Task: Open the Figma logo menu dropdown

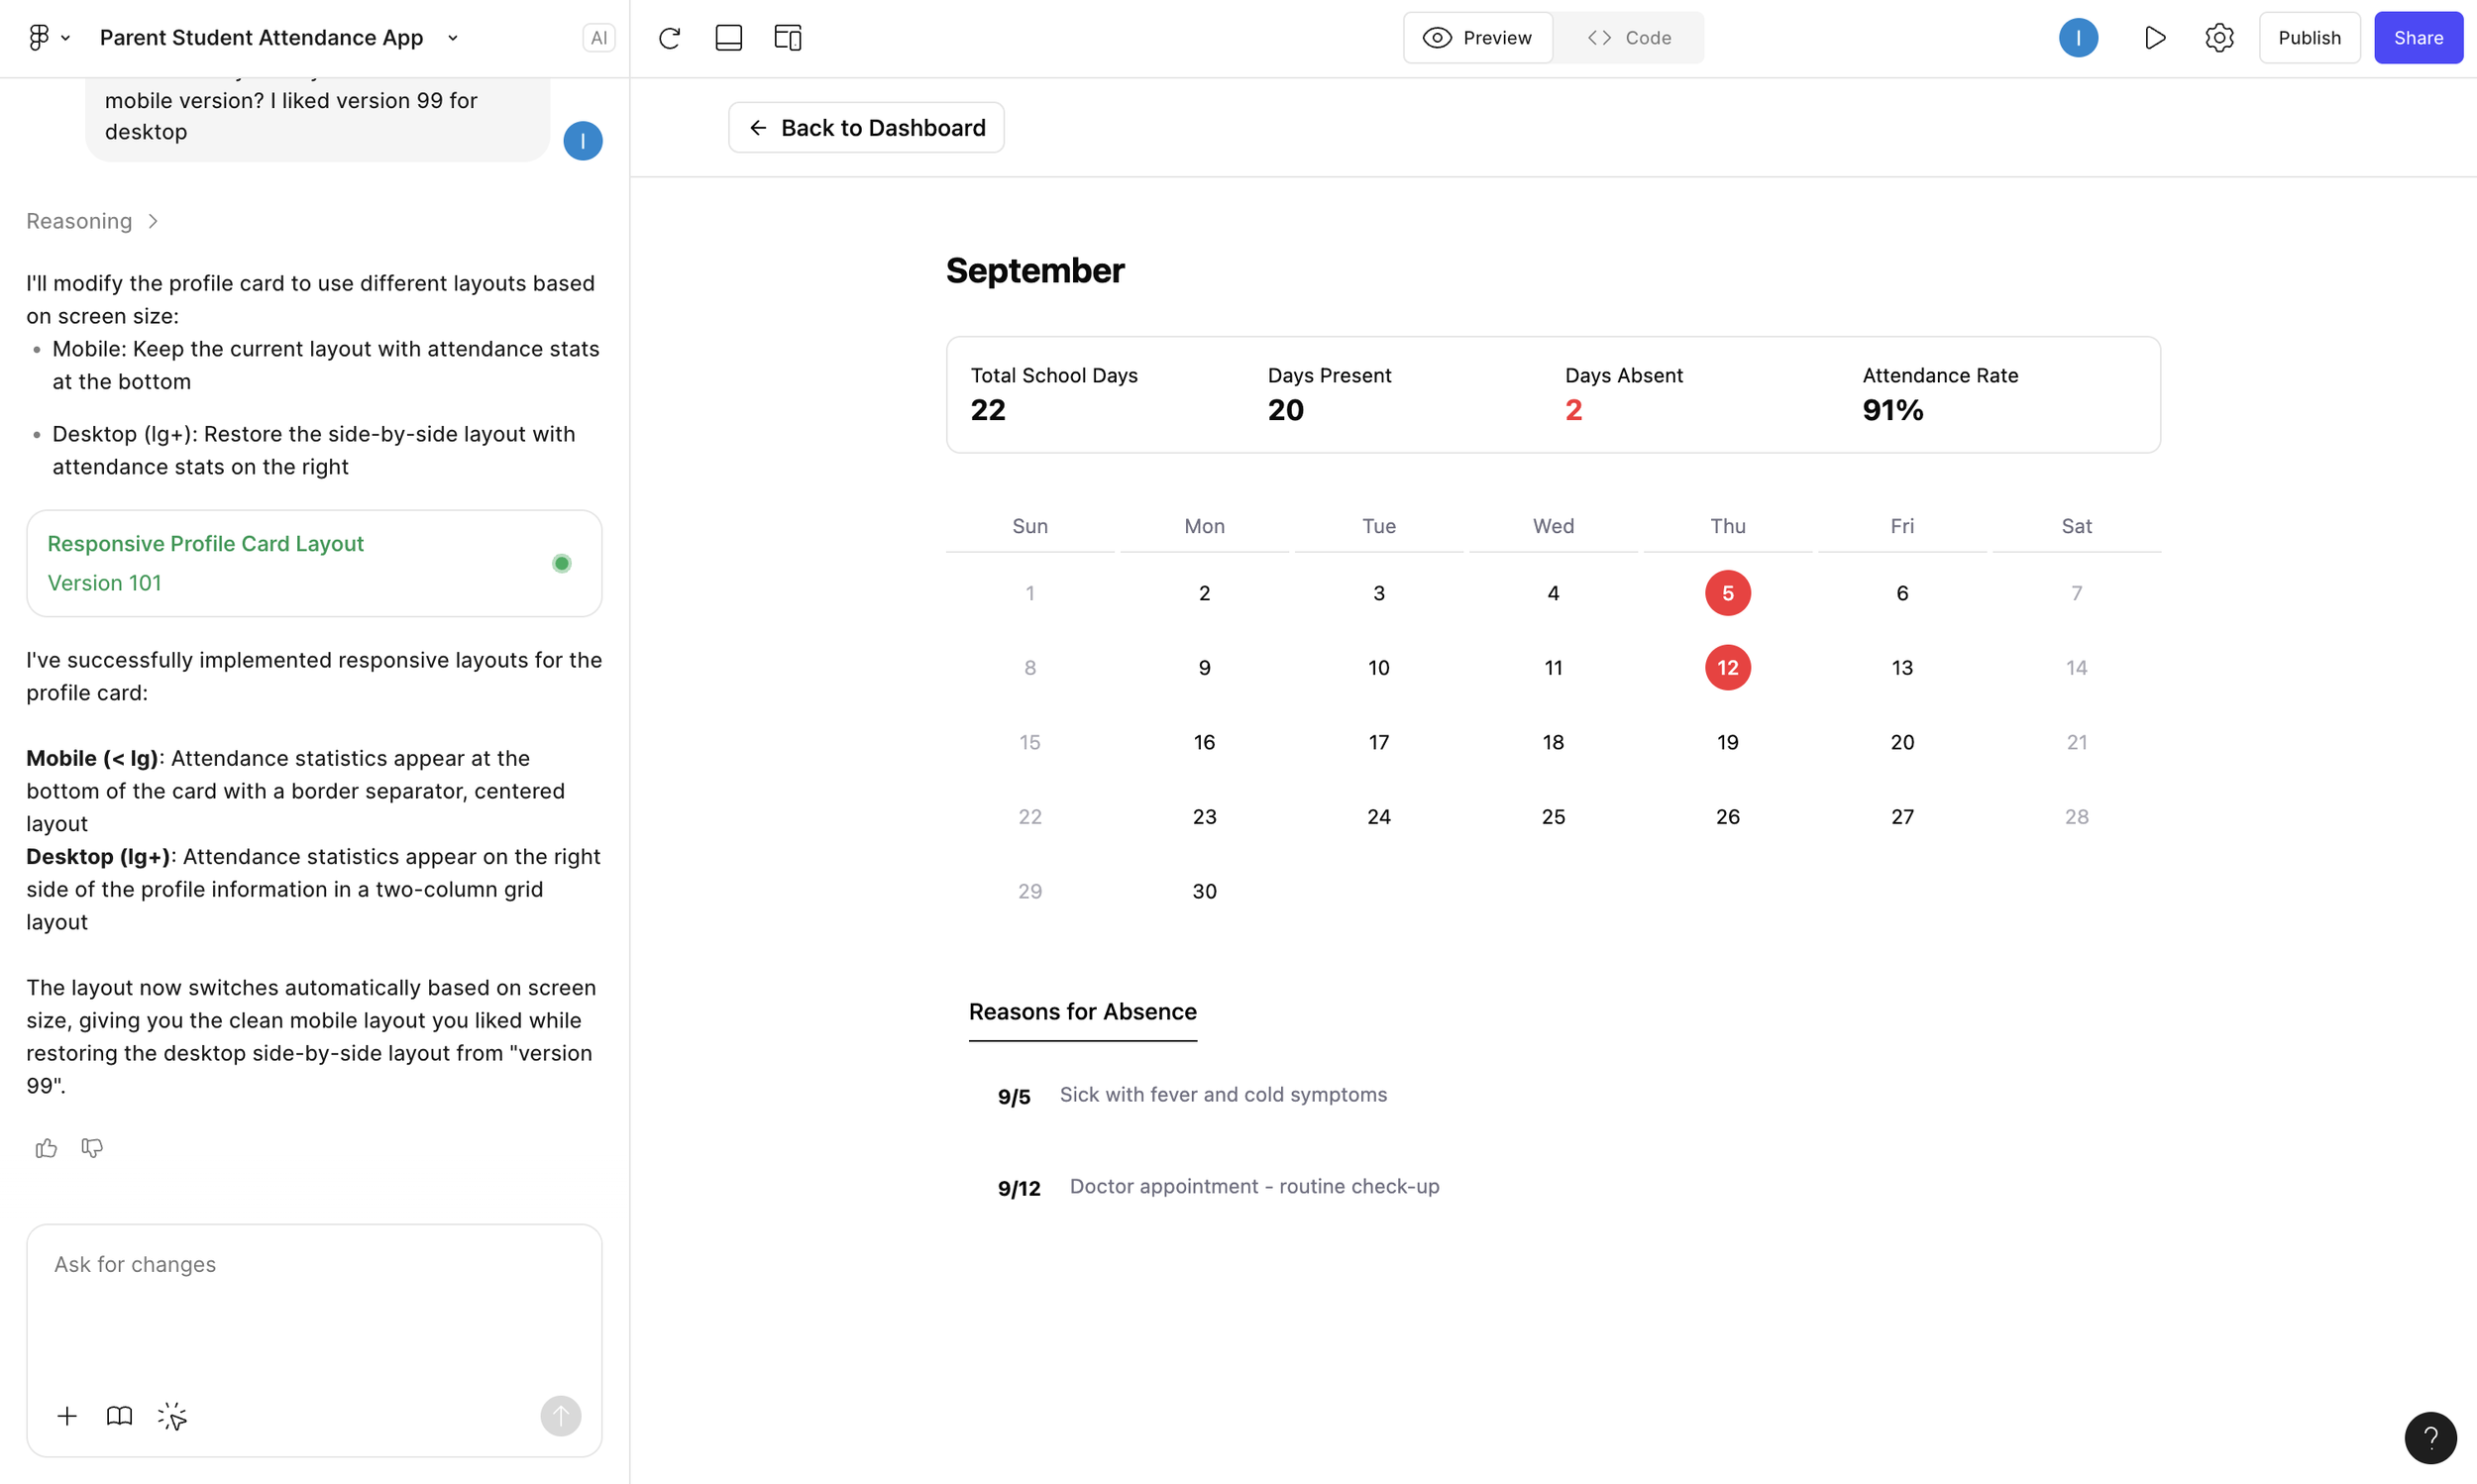Action: [48, 38]
